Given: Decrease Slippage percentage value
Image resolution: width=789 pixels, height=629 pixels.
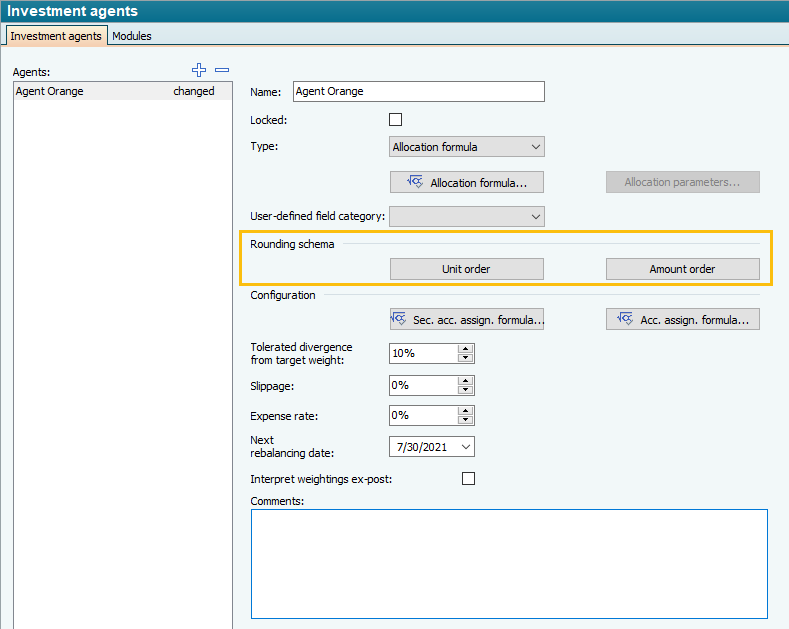Looking at the screenshot, I should [x=465, y=390].
